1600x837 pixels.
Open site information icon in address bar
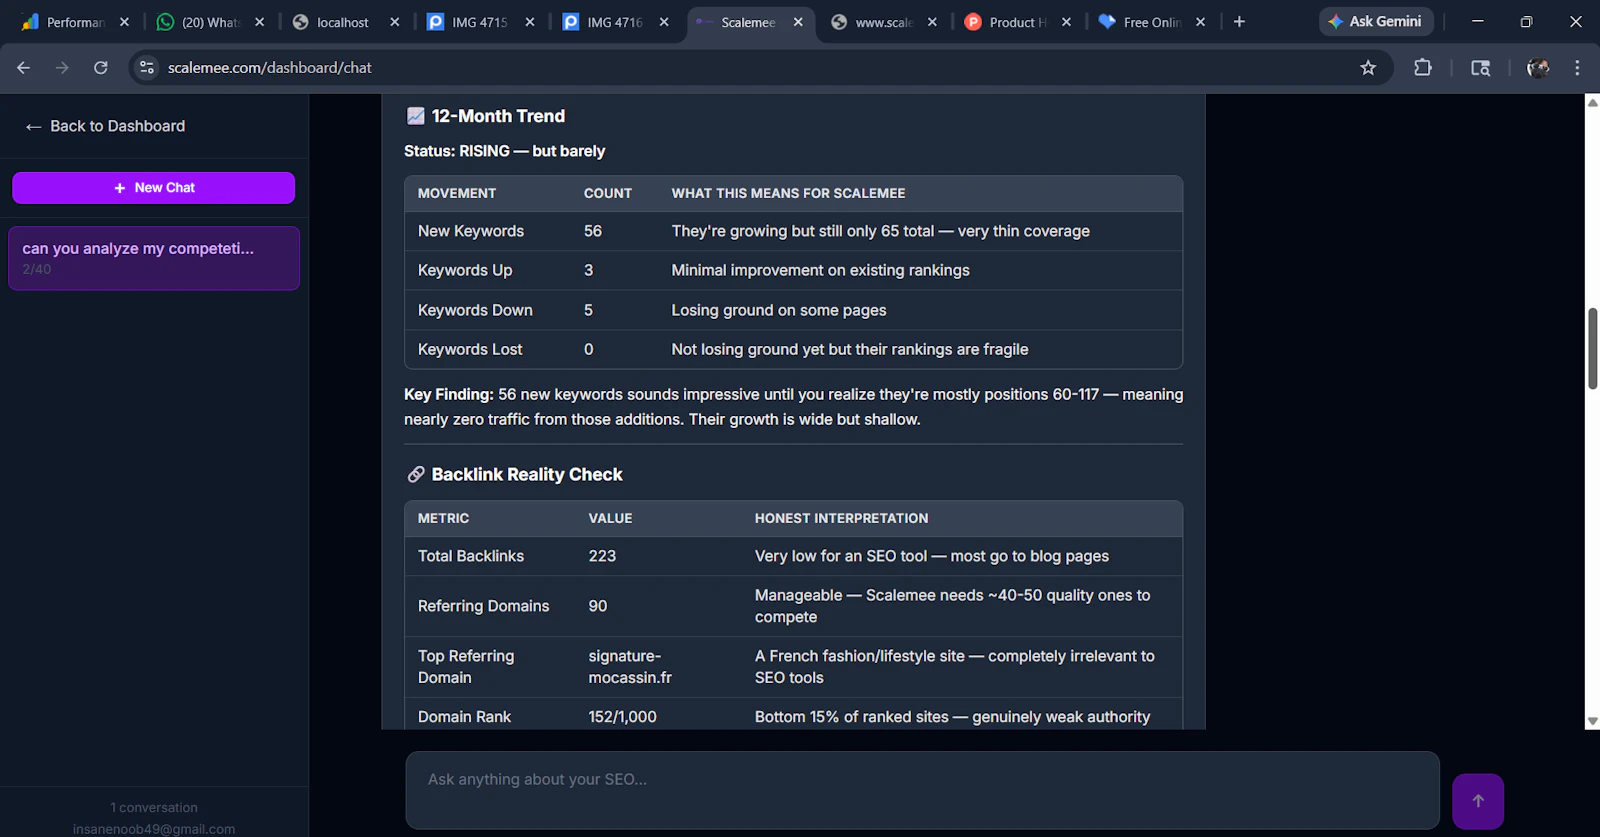tap(147, 67)
